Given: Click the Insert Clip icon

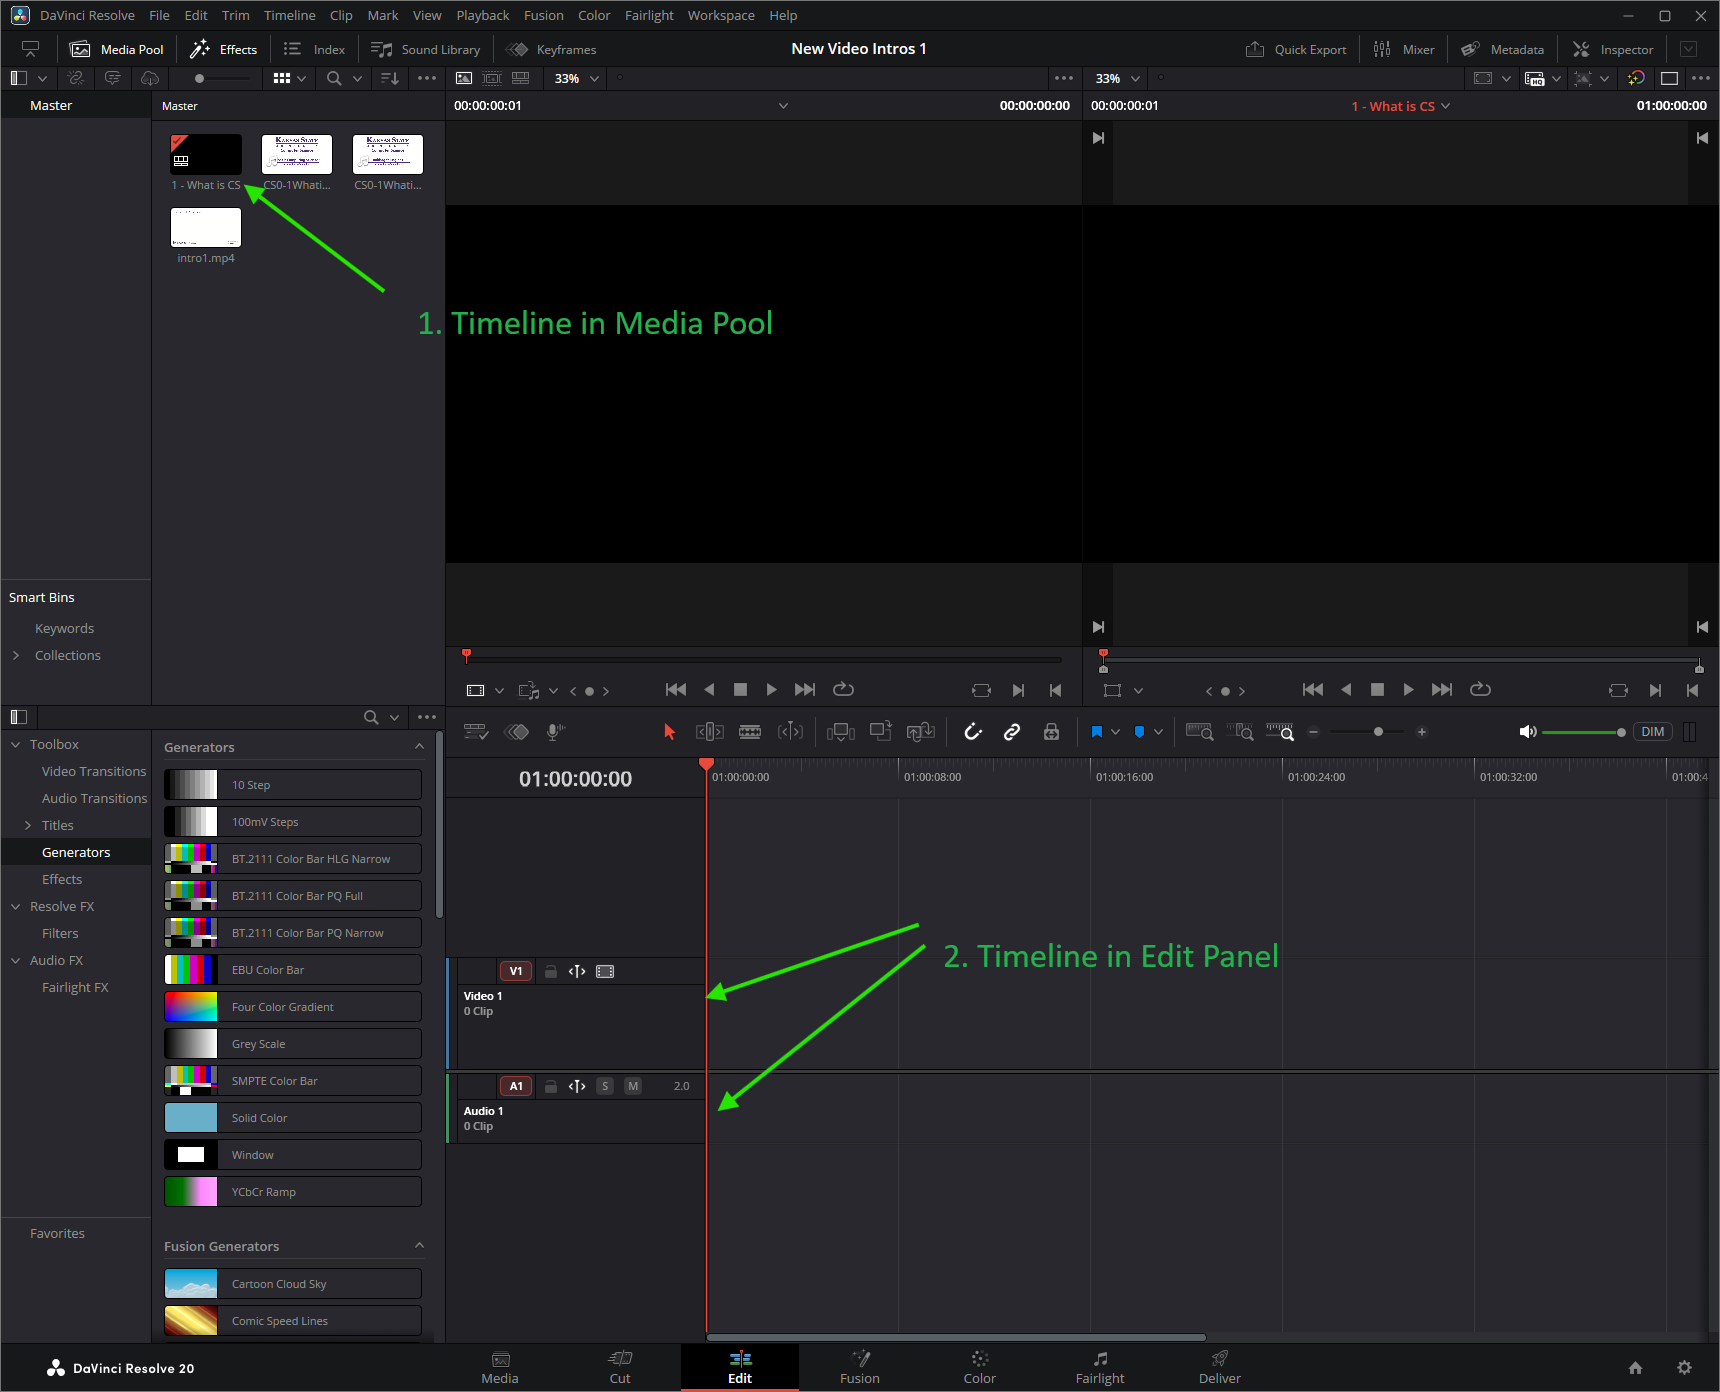Looking at the screenshot, I should [x=840, y=732].
